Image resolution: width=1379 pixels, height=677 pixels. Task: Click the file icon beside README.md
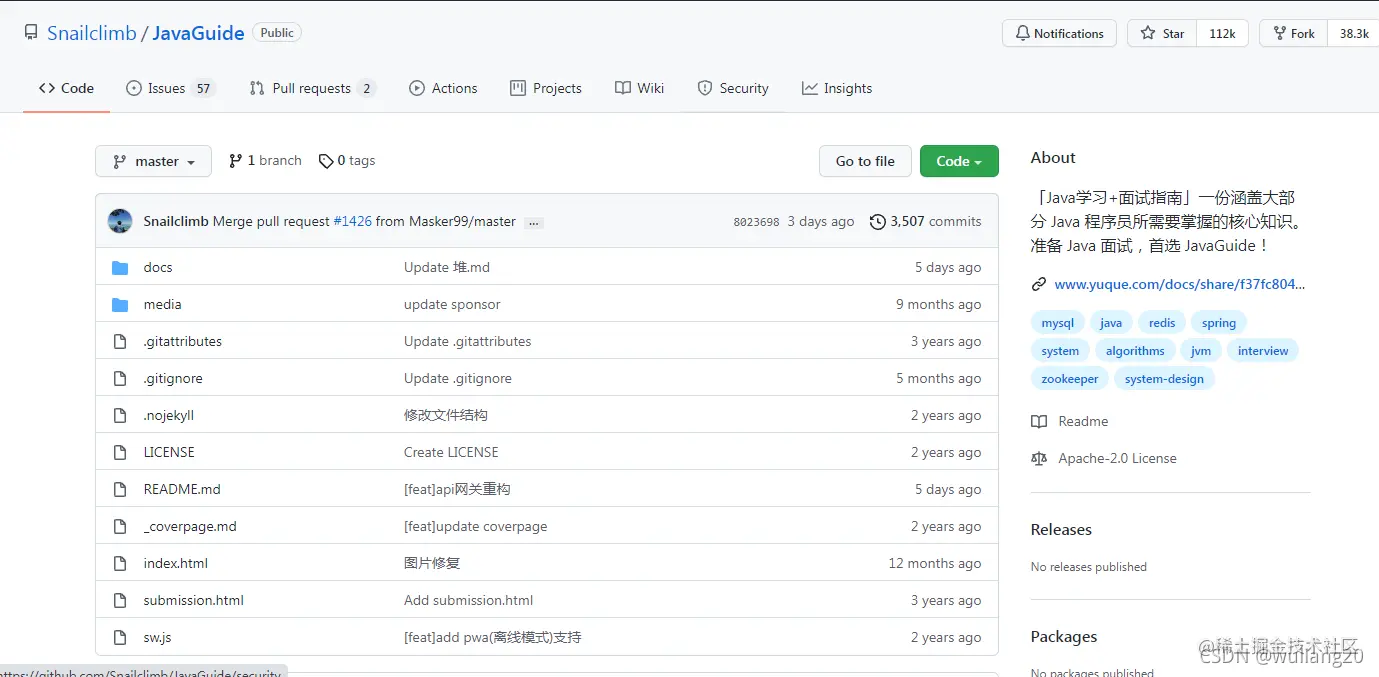120,489
